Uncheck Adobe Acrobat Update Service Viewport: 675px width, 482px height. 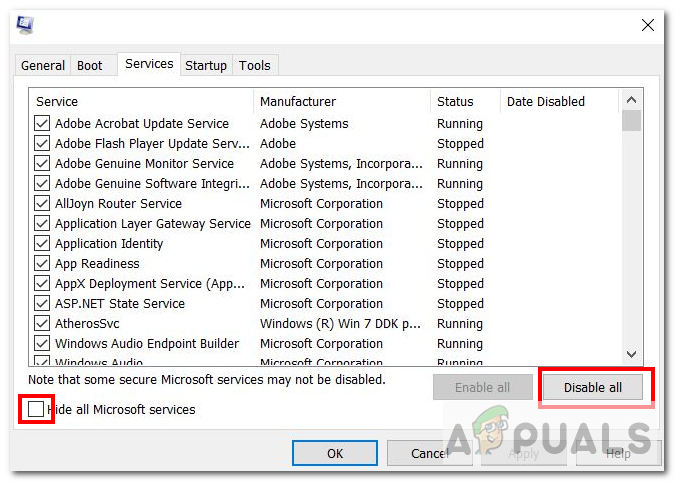click(x=42, y=124)
